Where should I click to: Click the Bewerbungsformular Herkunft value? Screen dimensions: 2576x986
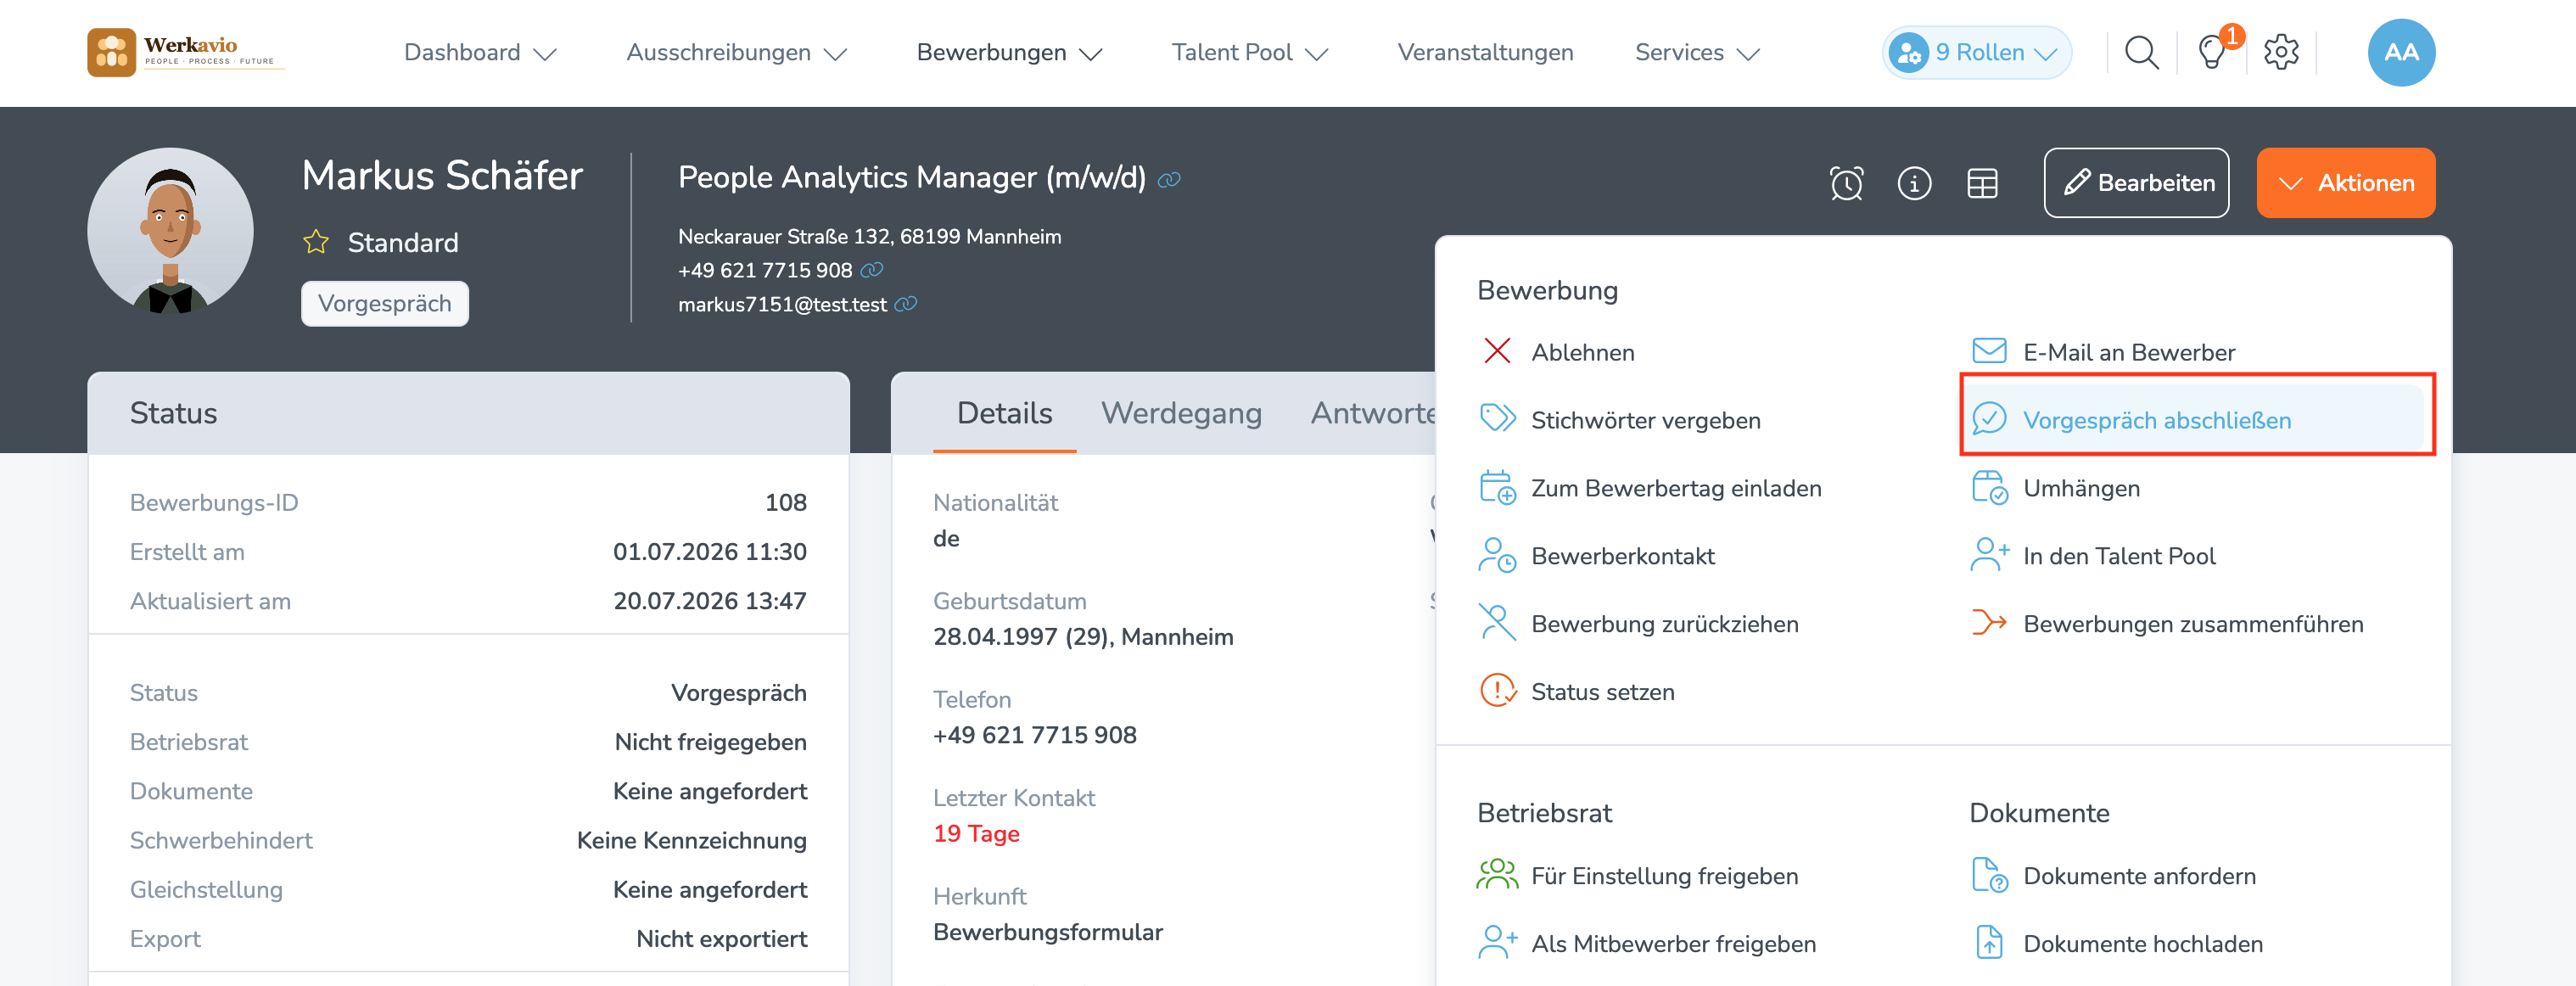[1047, 932]
